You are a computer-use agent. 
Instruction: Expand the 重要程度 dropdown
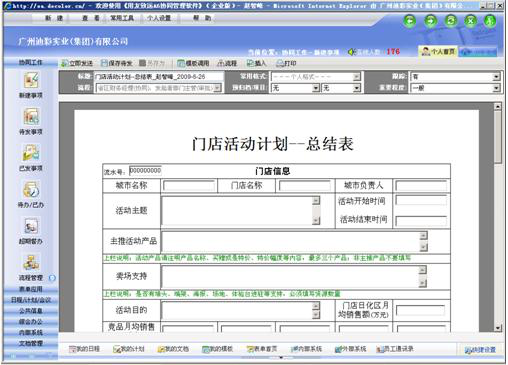point(496,88)
